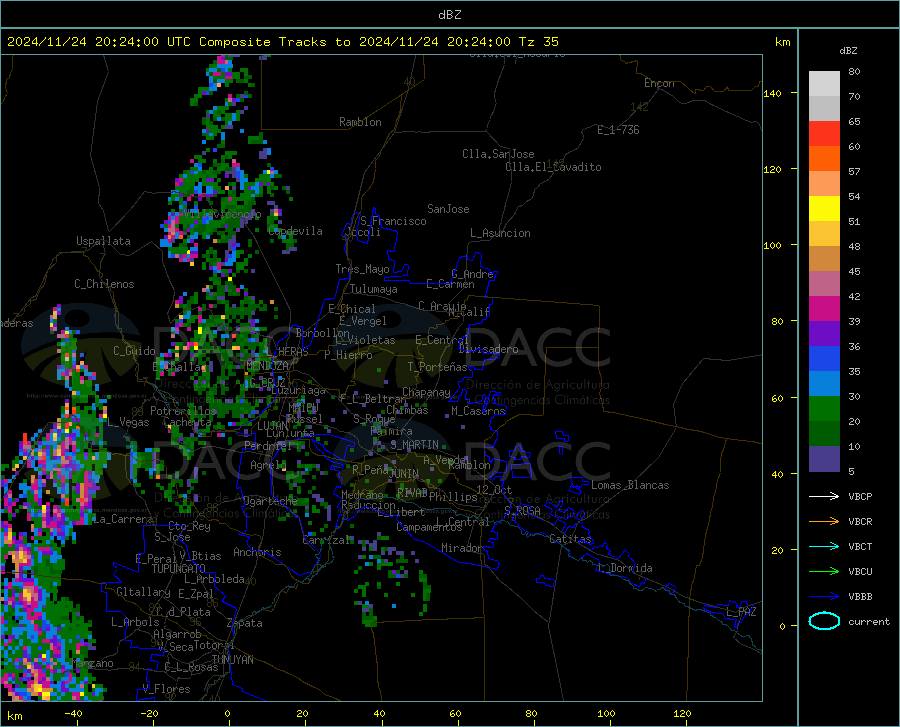This screenshot has height=727, width=900.
Task: Select the bright green swatch between 30 and 20
Action: 824,409
